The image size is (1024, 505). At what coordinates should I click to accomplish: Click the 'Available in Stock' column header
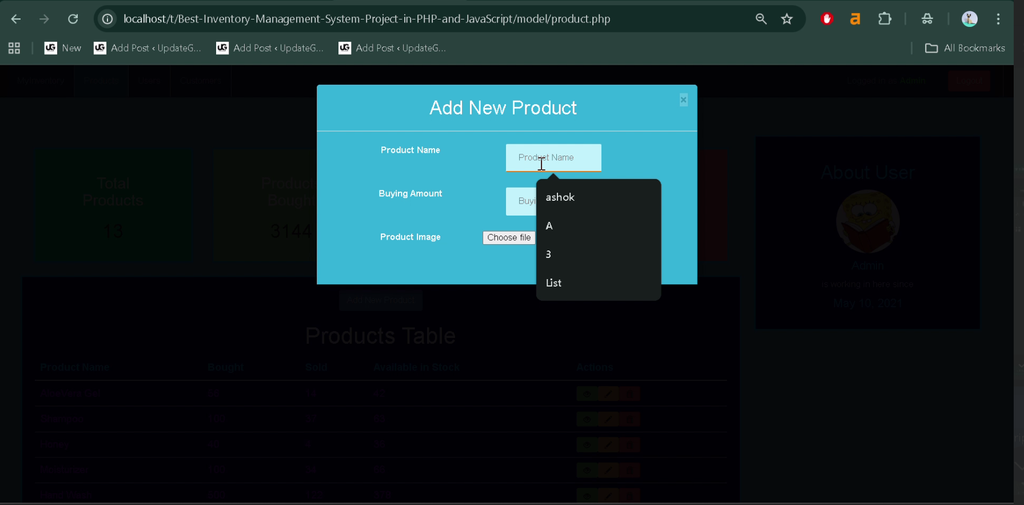click(416, 368)
